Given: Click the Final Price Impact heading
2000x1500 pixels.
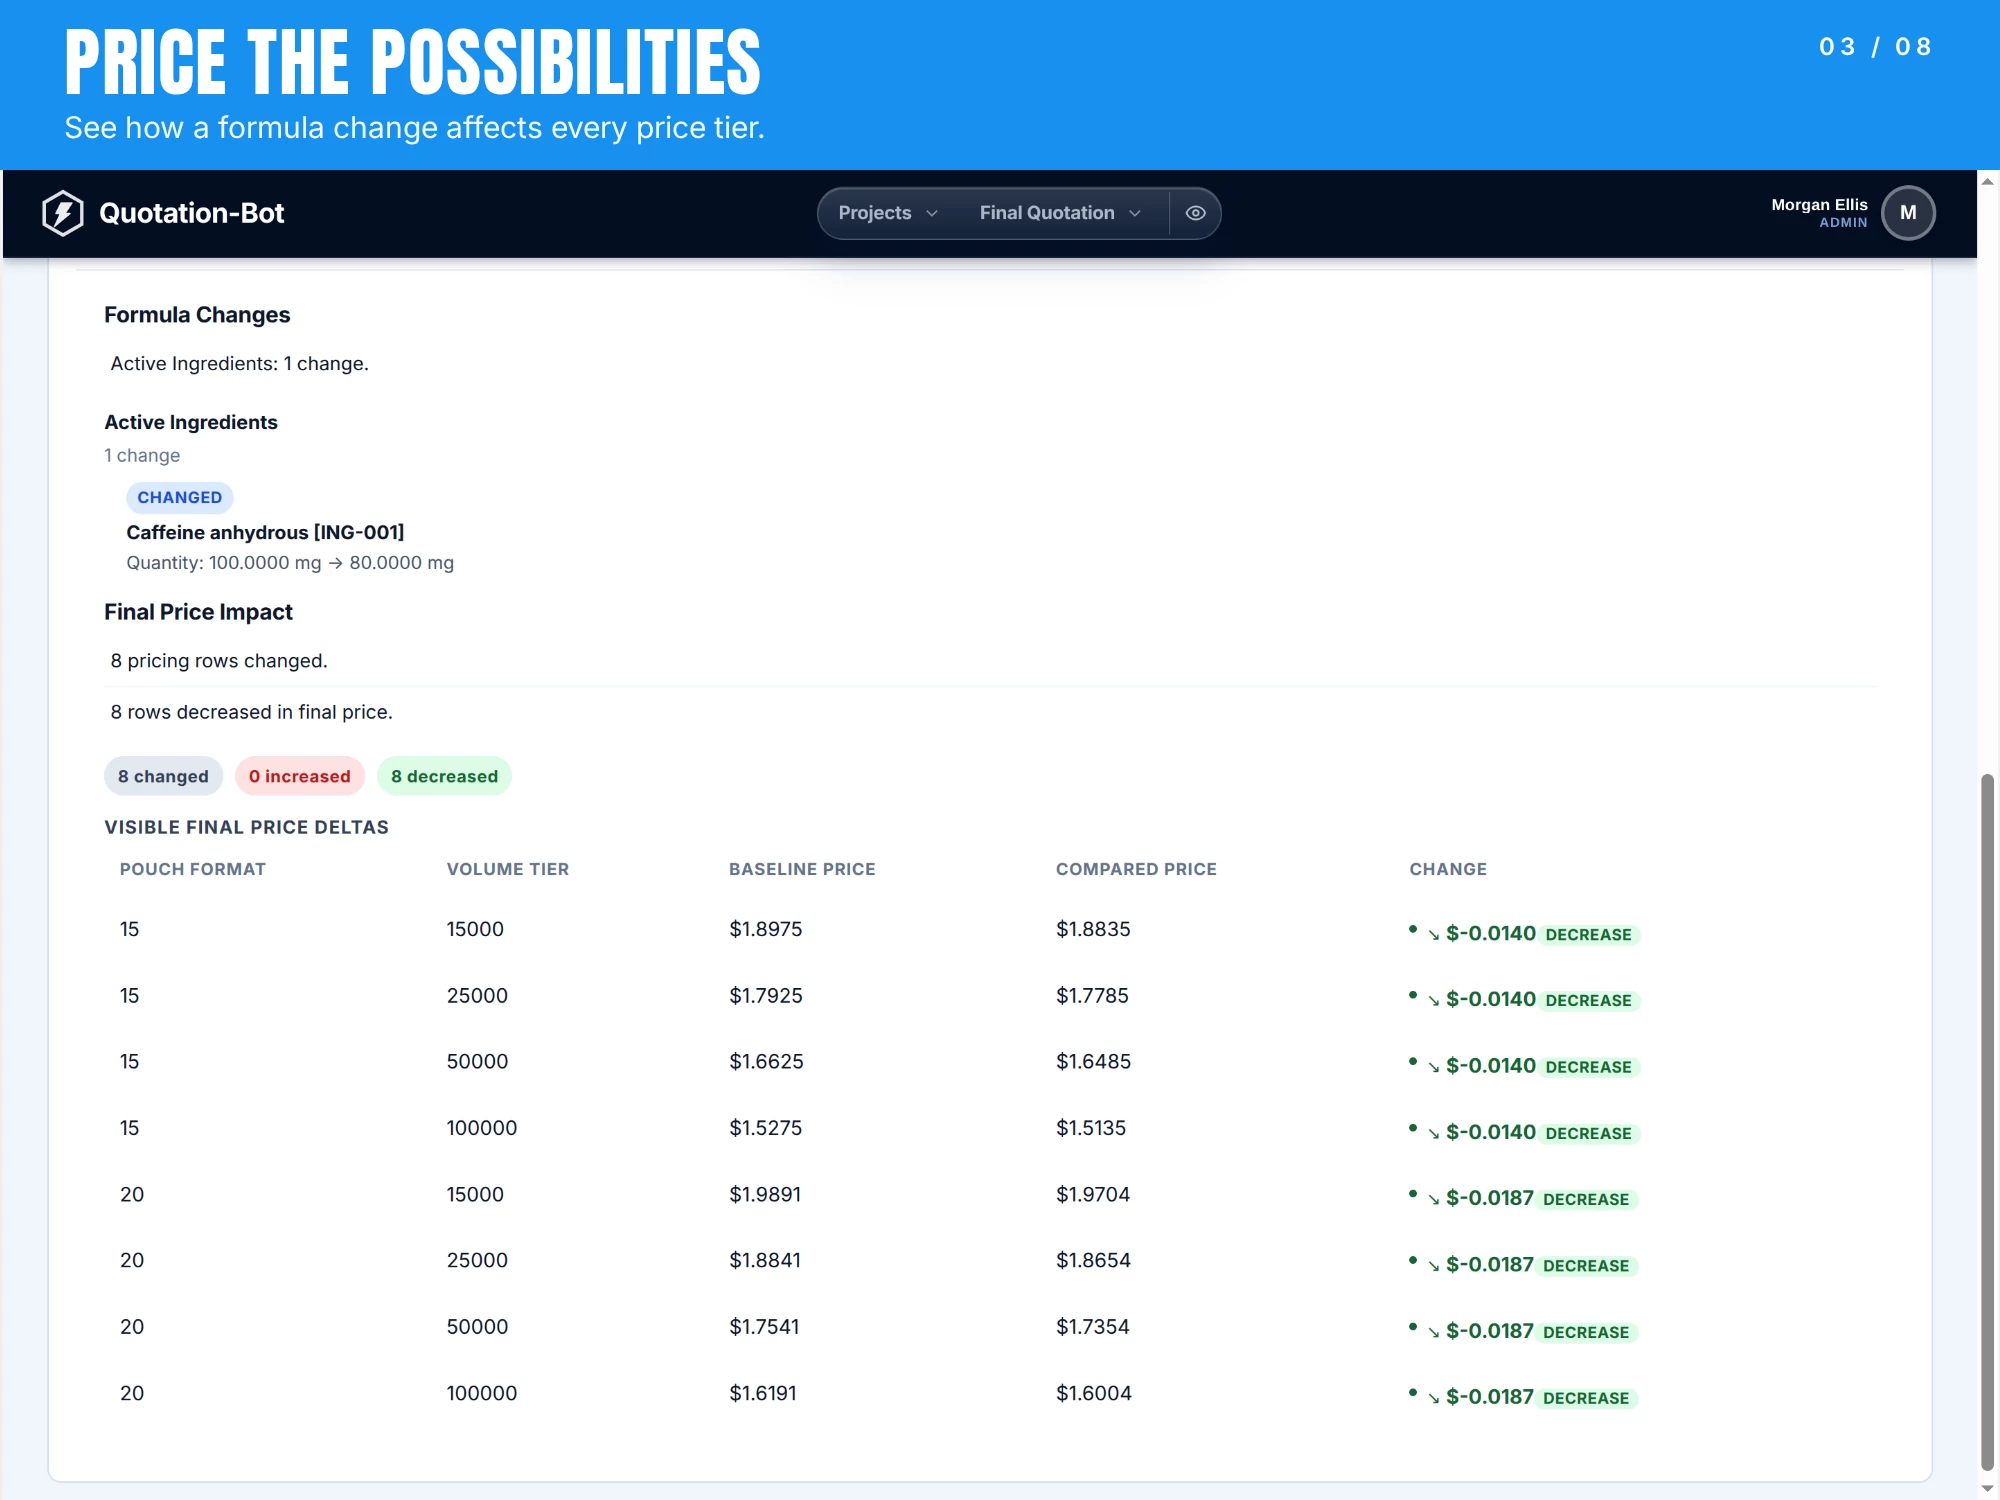Looking at the screenshot, I should pyautogui.click(x=198, y=612).
